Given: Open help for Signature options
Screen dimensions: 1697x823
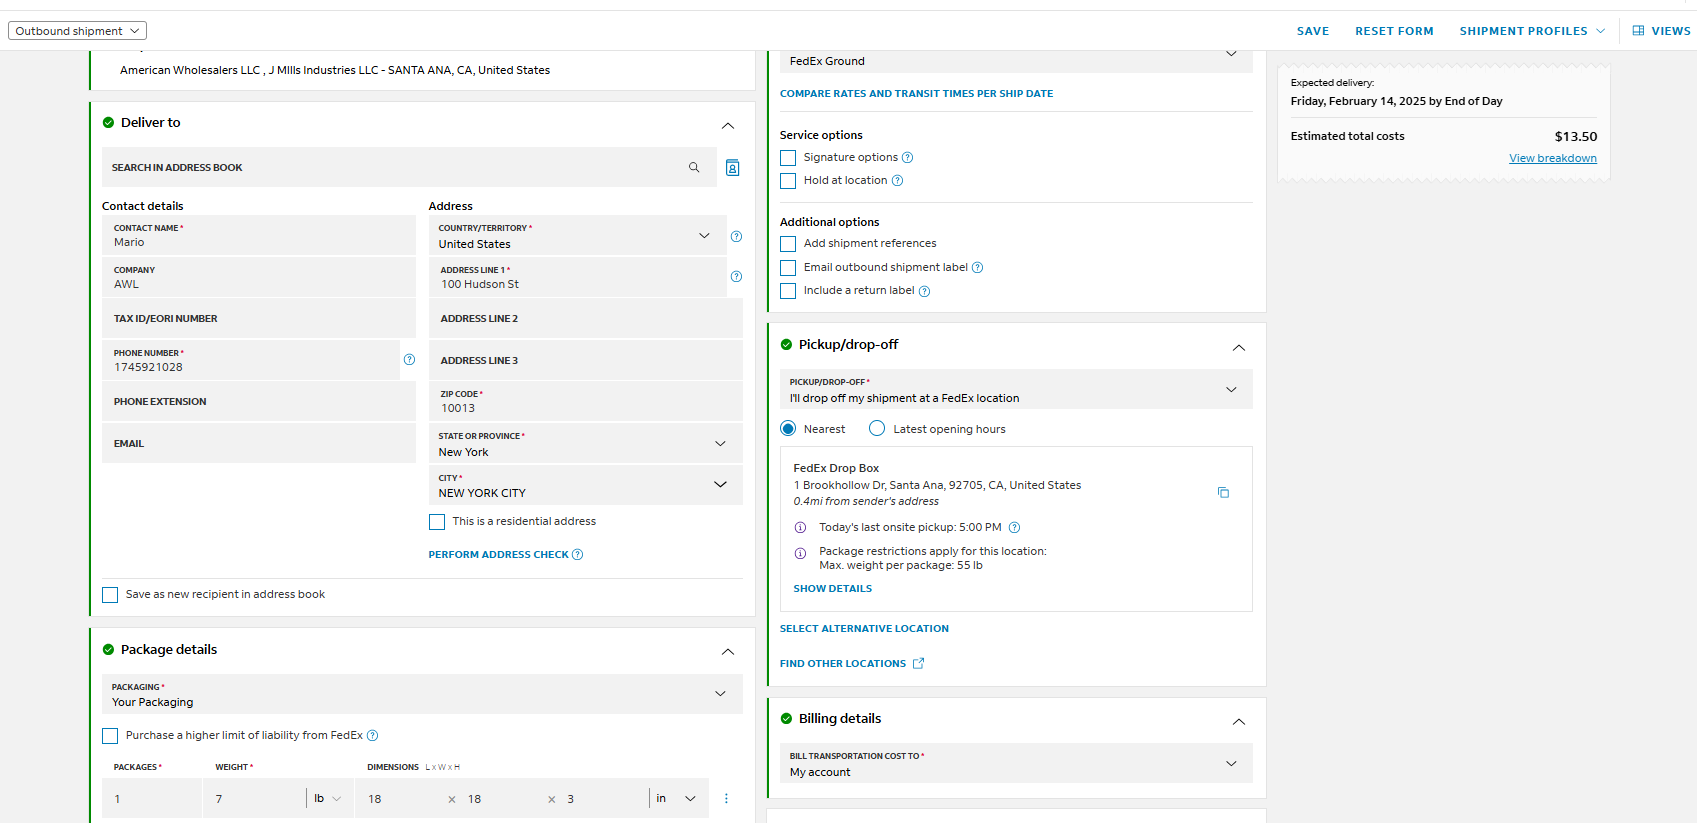Looking at the screenshot, I should (x=908, y=158).
